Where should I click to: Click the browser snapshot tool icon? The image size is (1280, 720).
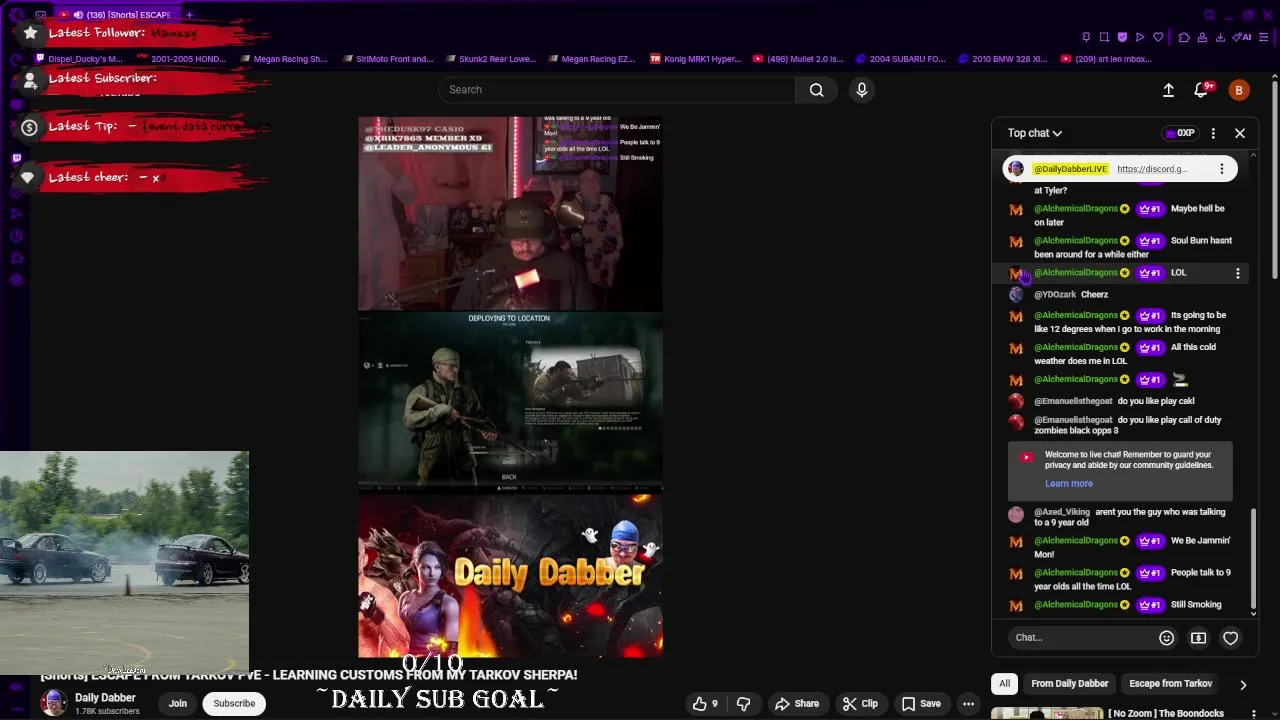tap(1104, 37)
